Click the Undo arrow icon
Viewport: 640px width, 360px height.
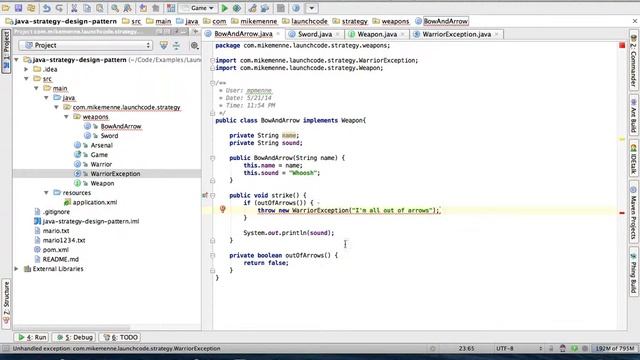[x=47, y=8]
